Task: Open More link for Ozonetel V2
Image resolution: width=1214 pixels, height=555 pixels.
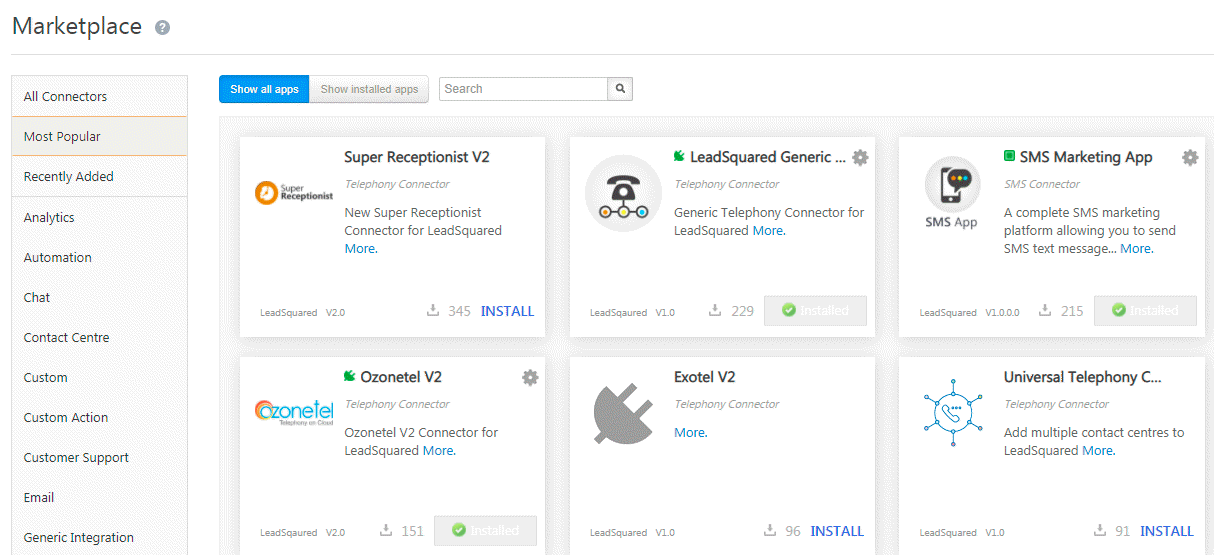Action: (439, 451)
